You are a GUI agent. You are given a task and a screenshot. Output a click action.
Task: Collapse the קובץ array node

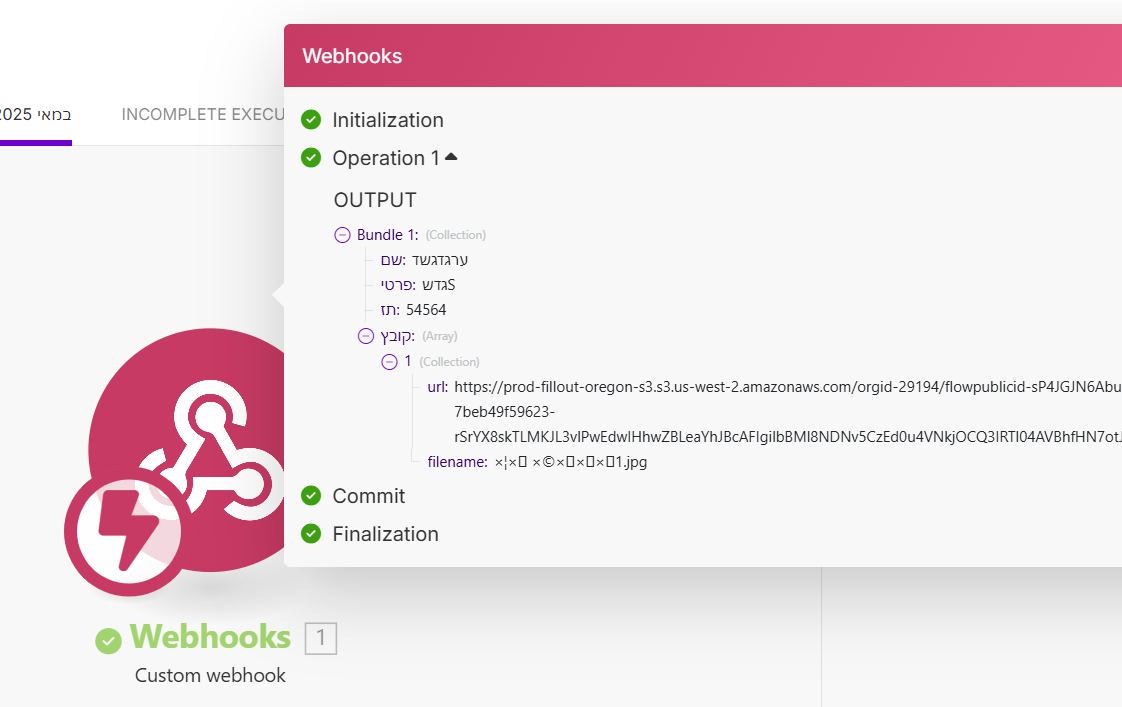(366, 336)
